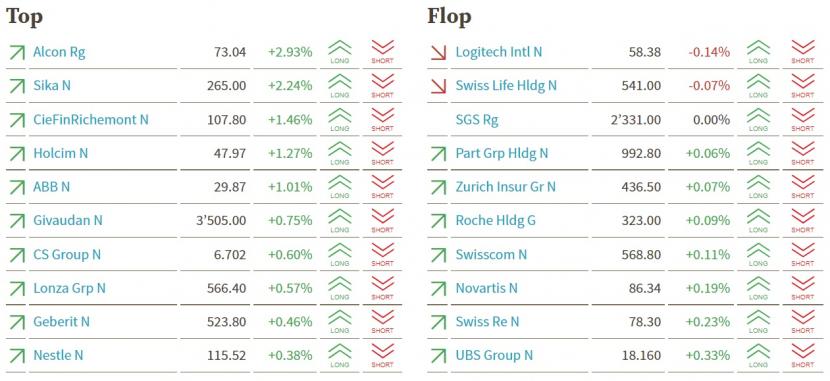
Task: Open the Zurich Insur Gr N link
Action: click(506, 187)
